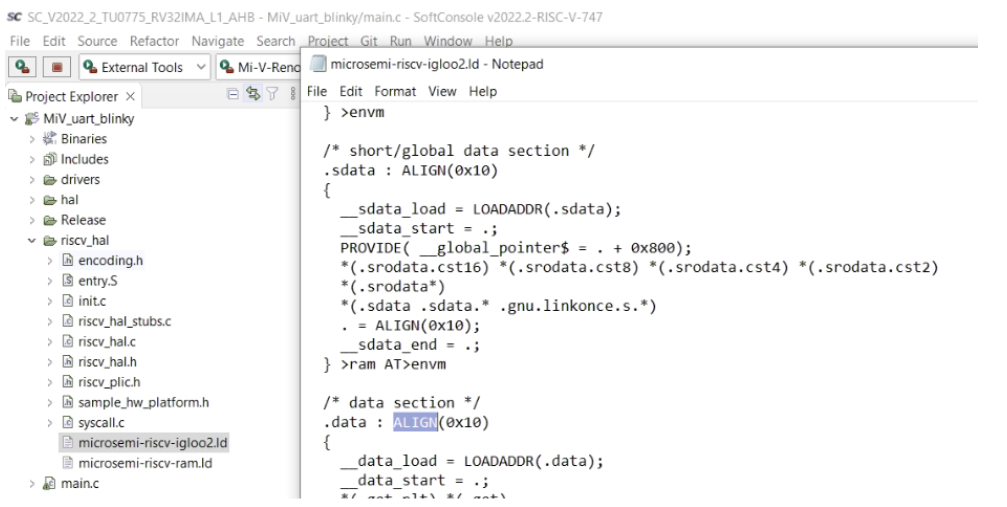Screen dimensions: 1007x507
Task: Click the red Stop button in toolbar
Action: [57, 67]
